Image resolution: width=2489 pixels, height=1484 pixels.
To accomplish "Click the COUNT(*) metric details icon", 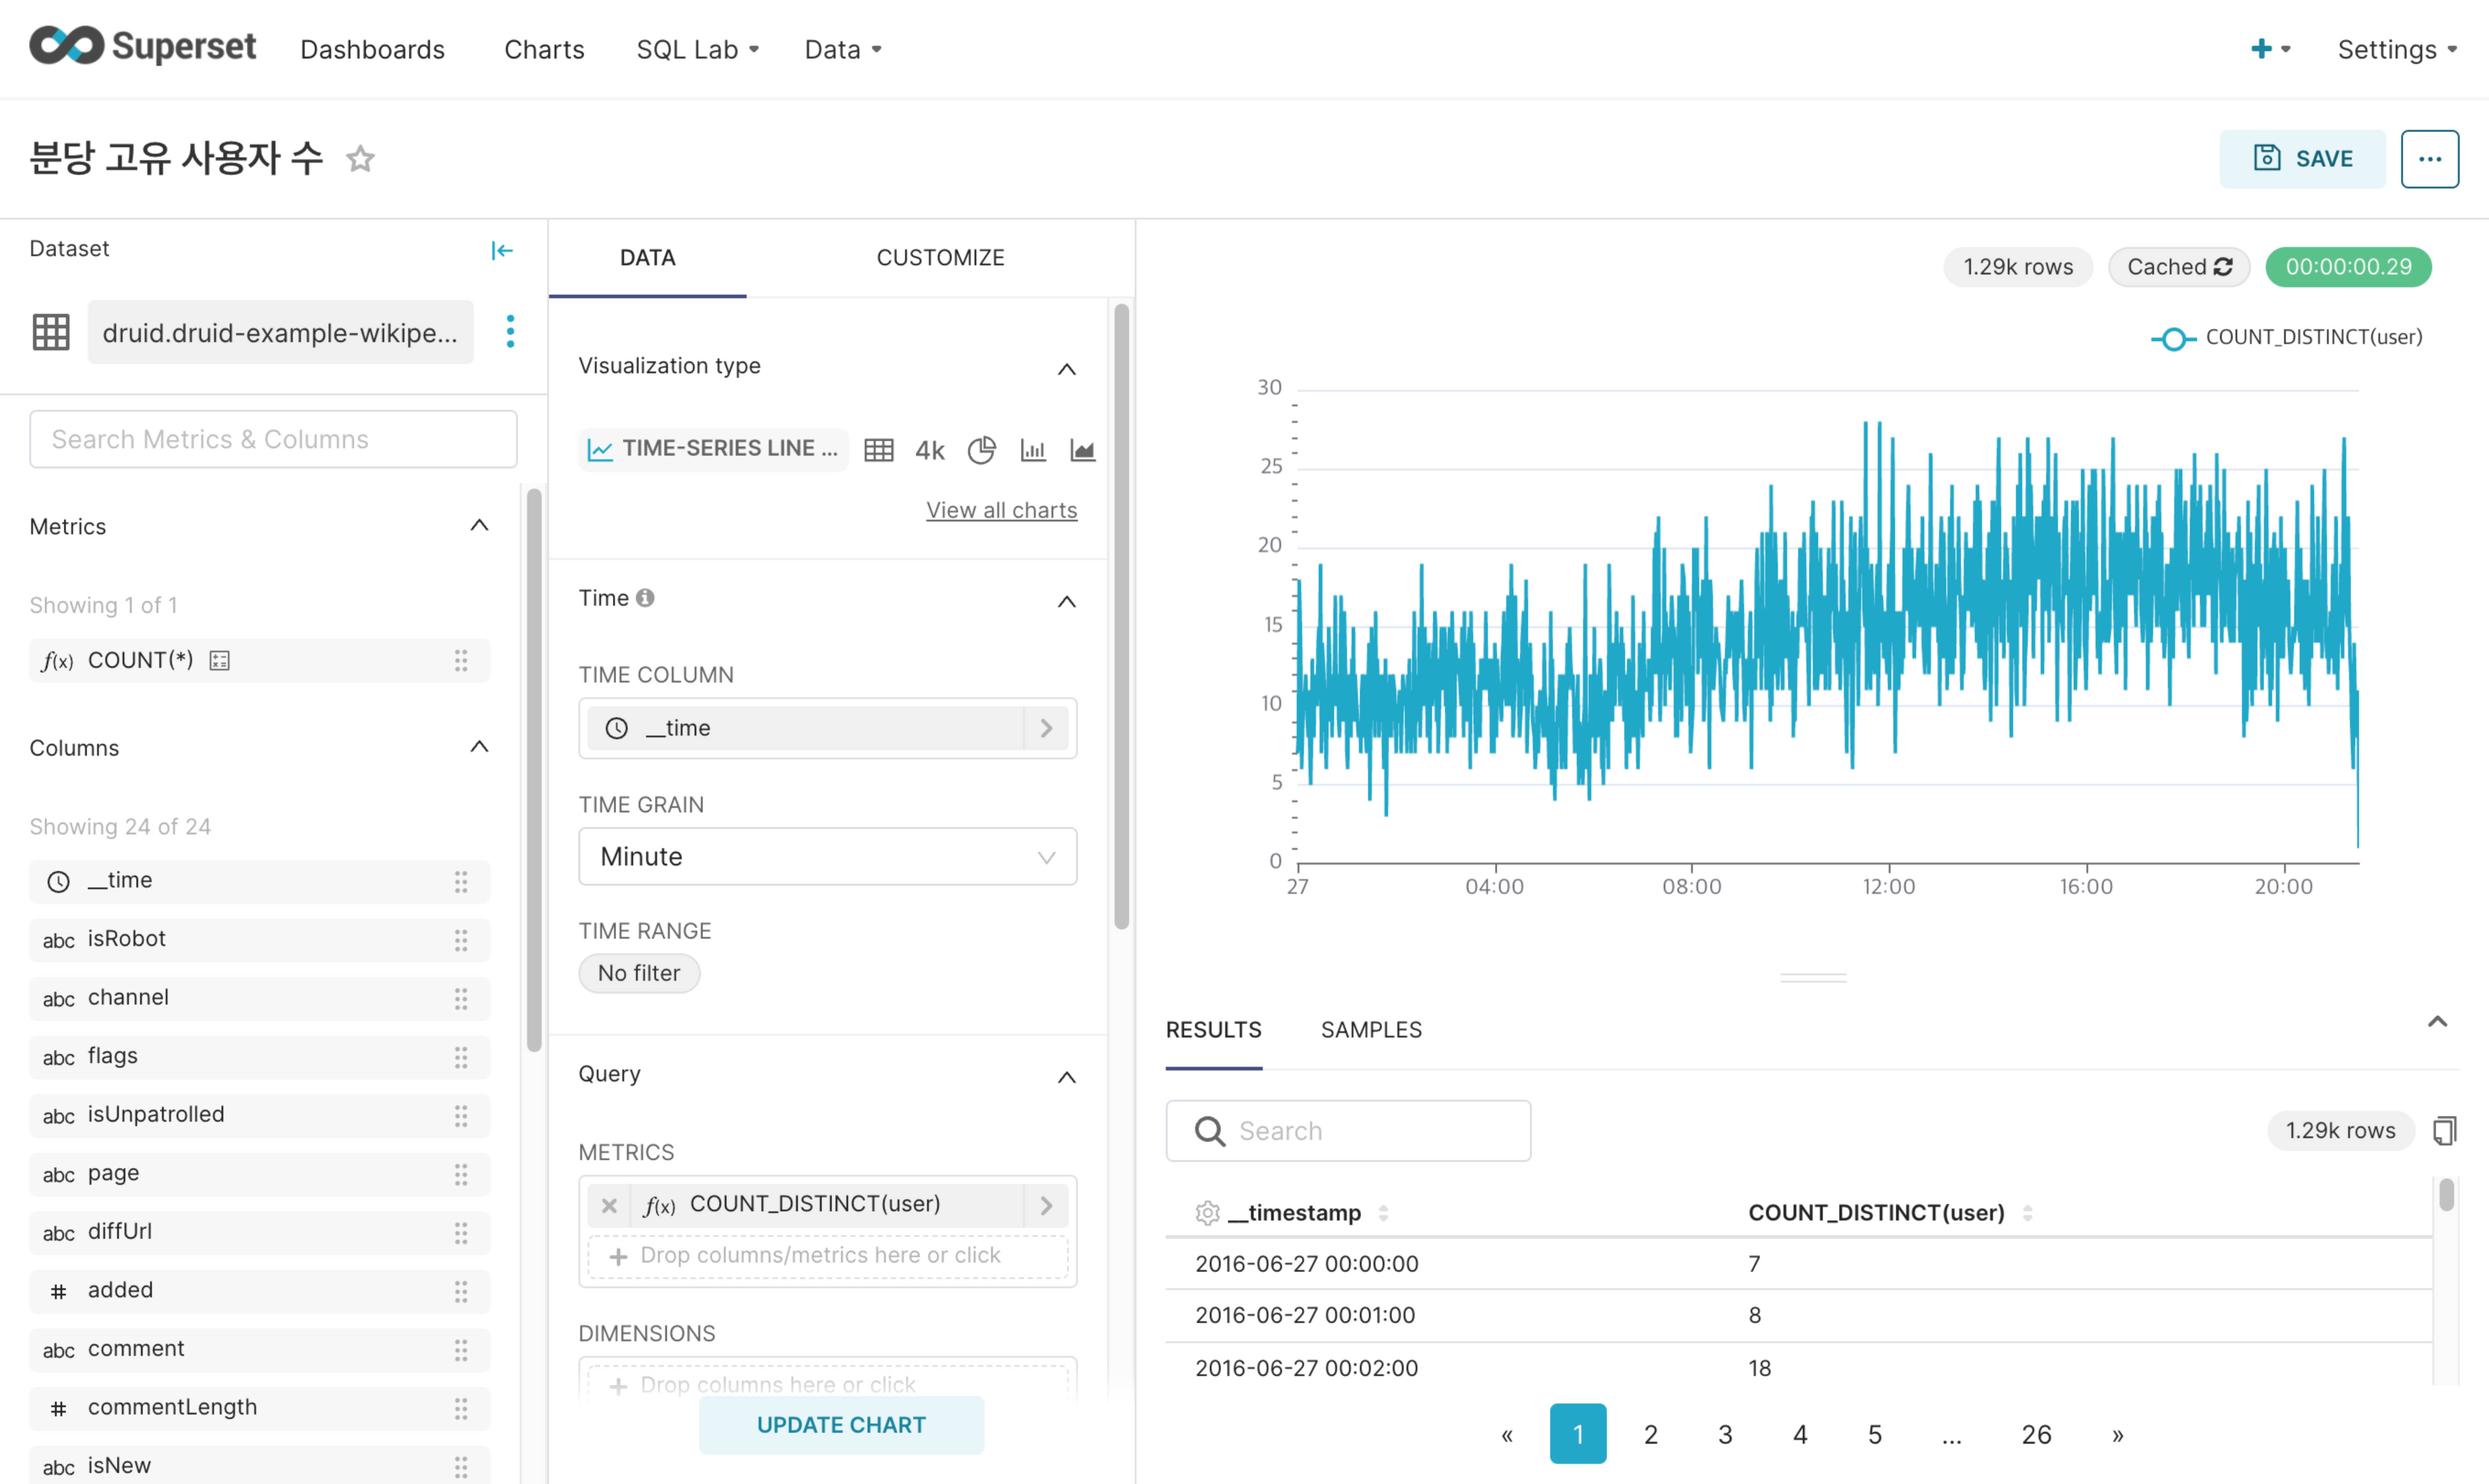I will 219,660.
